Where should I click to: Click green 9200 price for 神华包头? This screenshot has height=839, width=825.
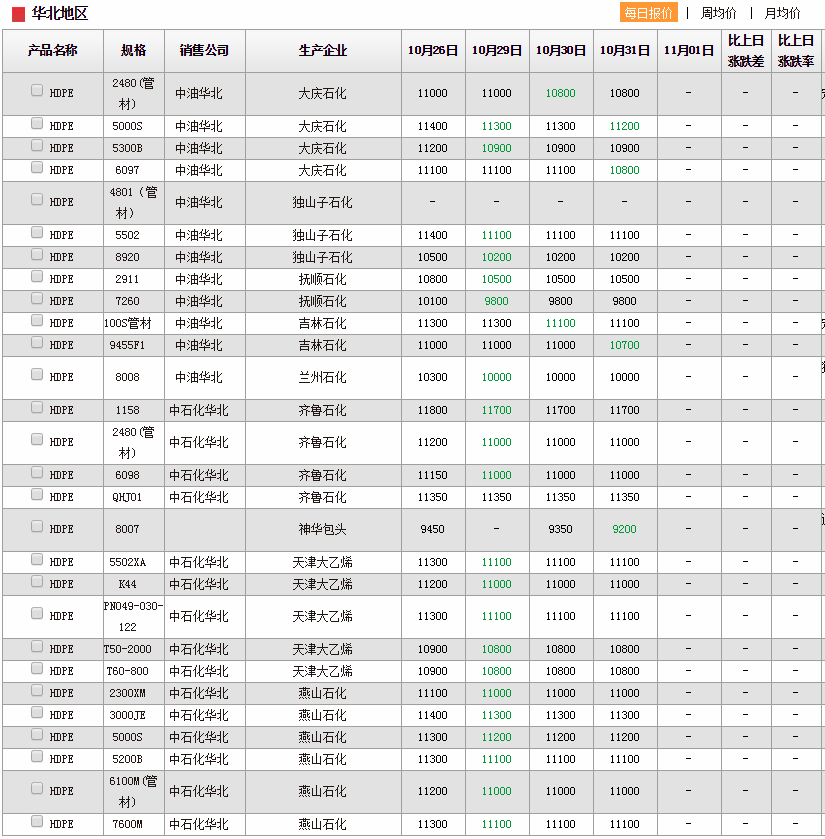624,529
